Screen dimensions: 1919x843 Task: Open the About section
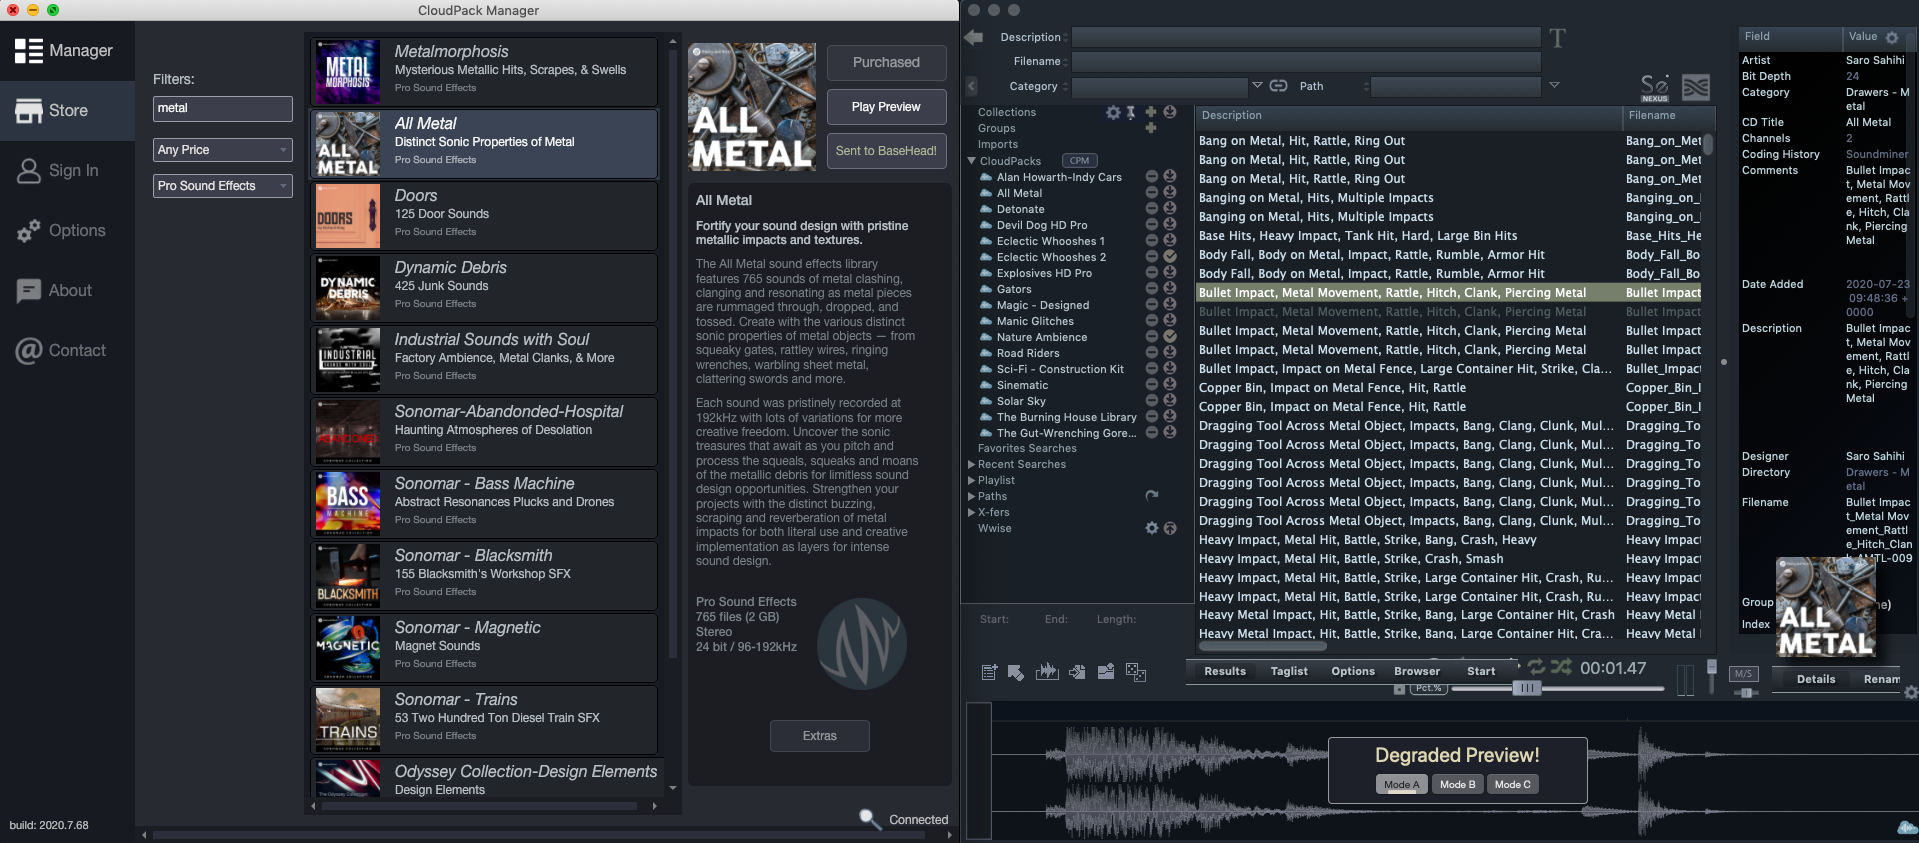click(67, 291)
